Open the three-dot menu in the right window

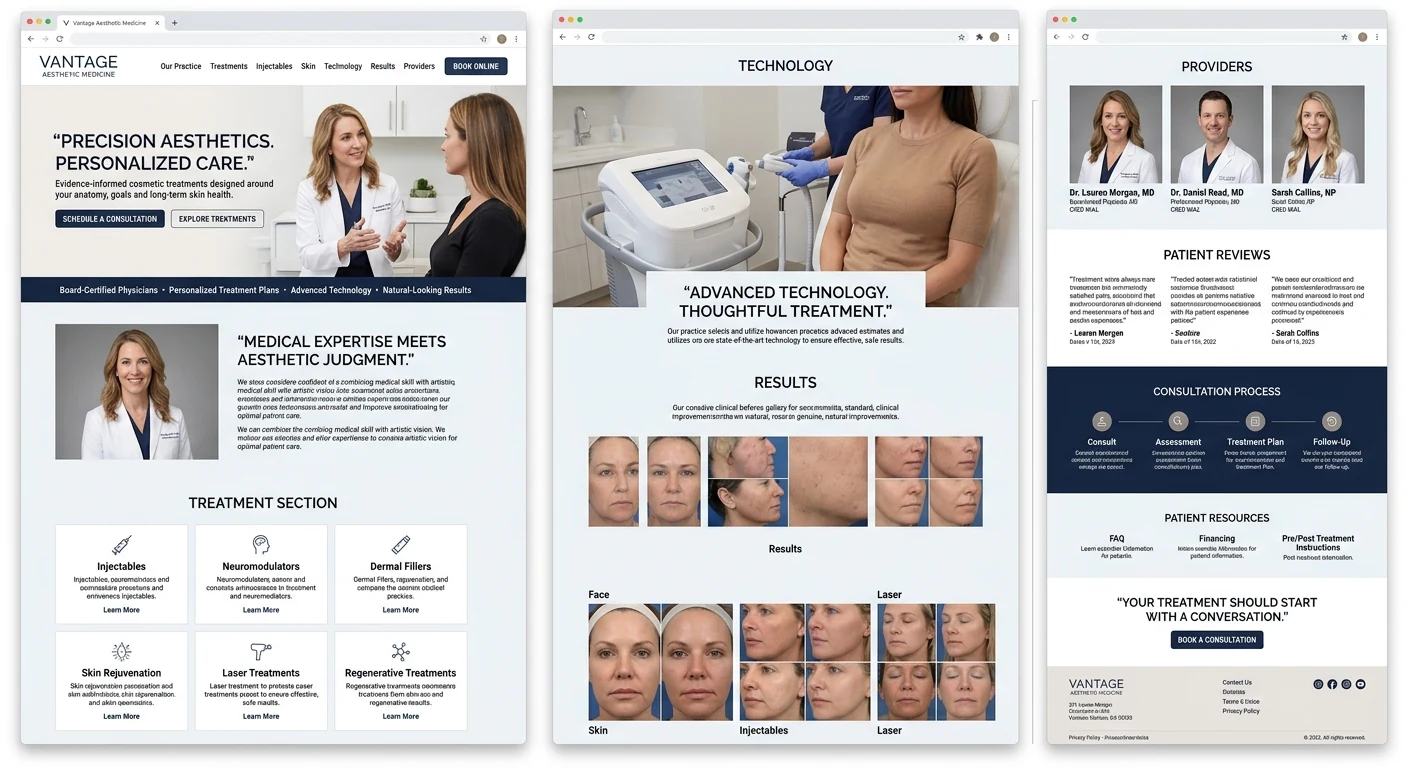tap(1377, 37)
